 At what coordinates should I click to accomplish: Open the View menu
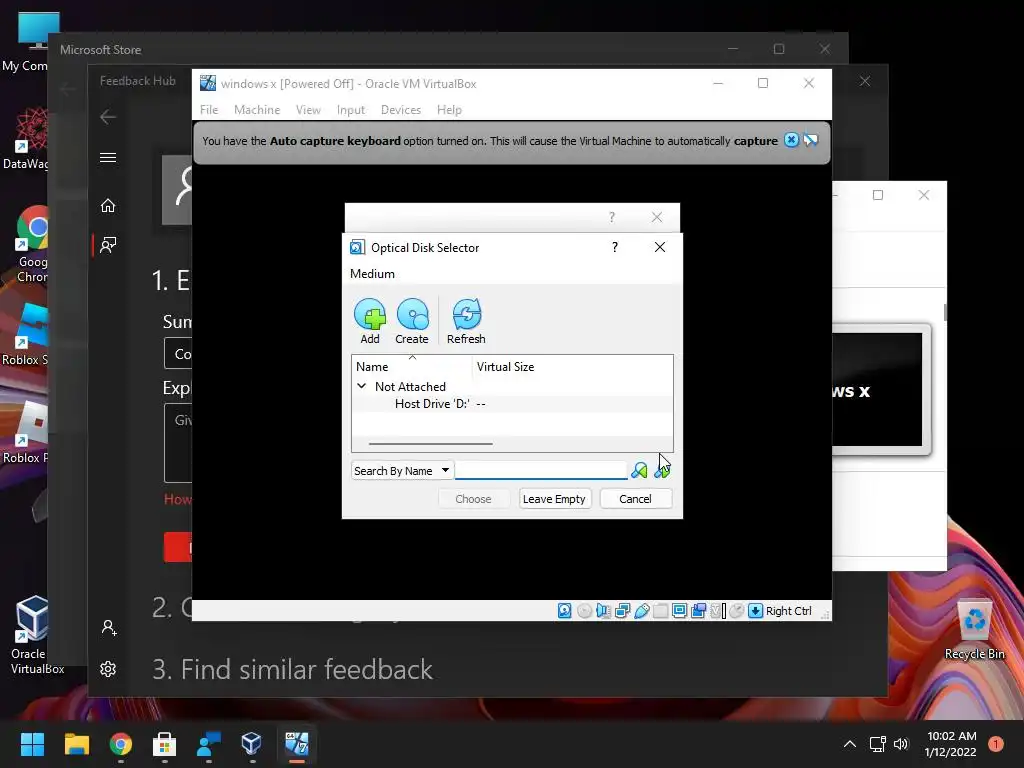tap(308, 110)
